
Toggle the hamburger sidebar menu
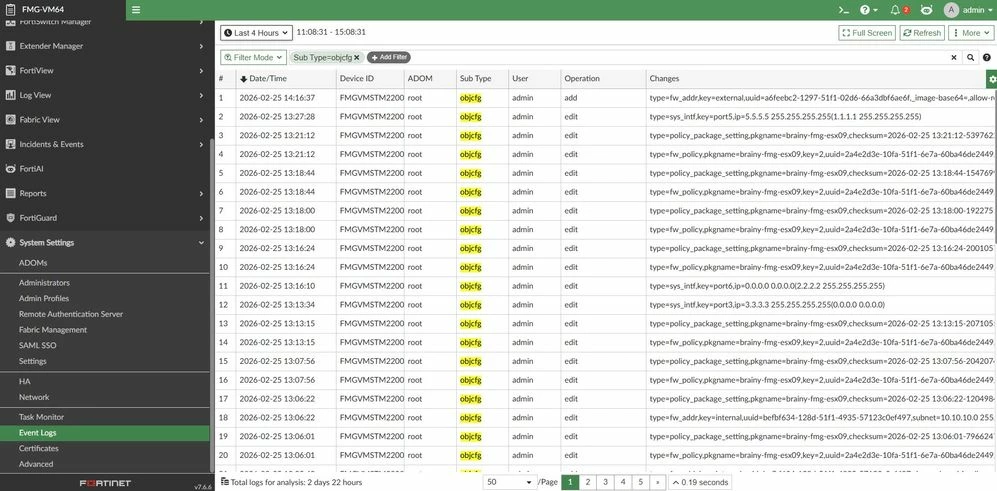(x=136, y=10)
